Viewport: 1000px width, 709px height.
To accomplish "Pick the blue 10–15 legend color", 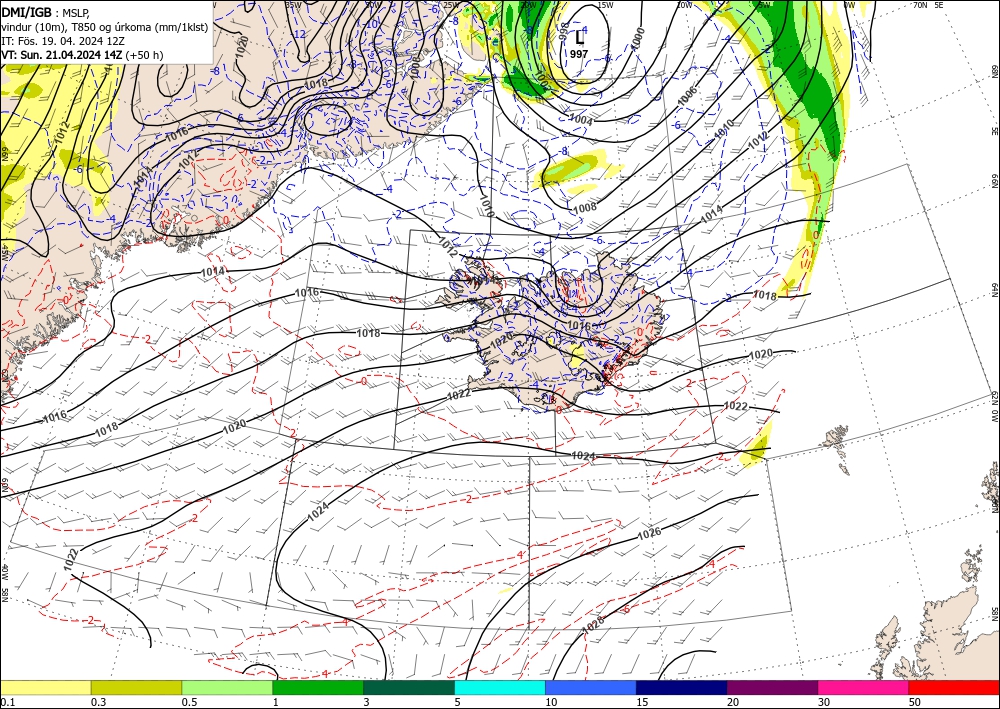I will point(591,687).
